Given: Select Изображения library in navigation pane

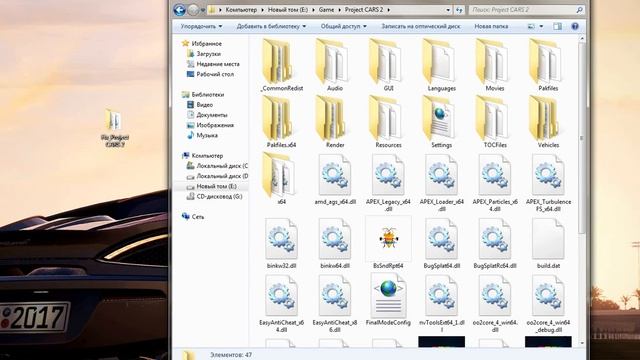Looking at the screenshot, I should tap(211, 125).
